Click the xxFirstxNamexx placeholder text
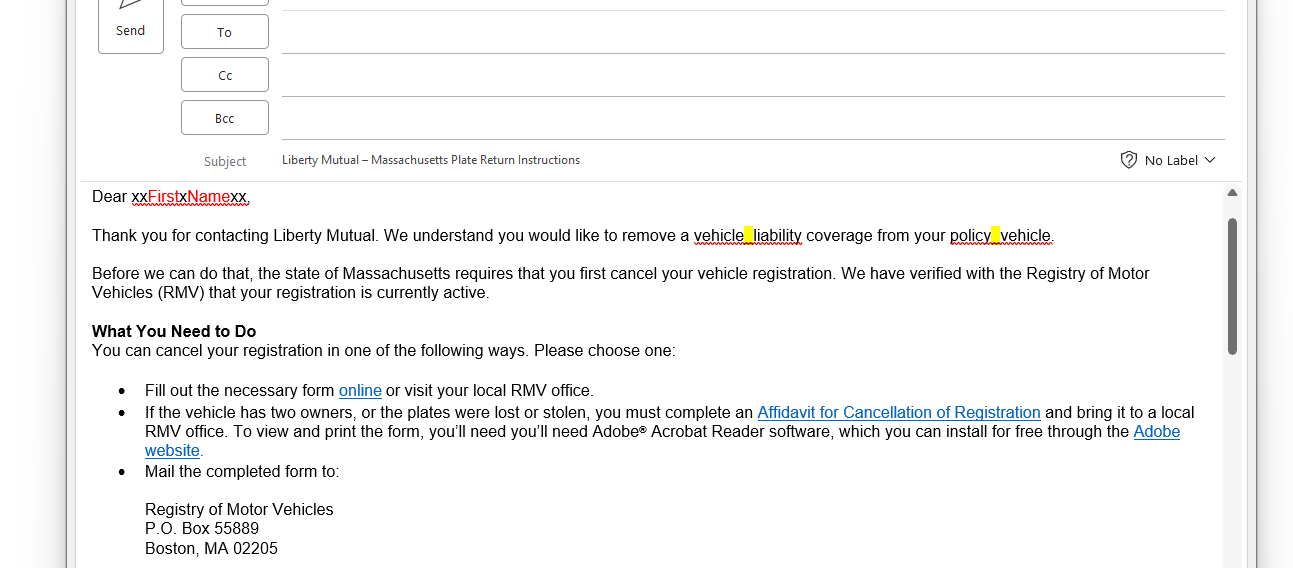The width and height of the screenshot is (1293, 568). tap(190, 197)
